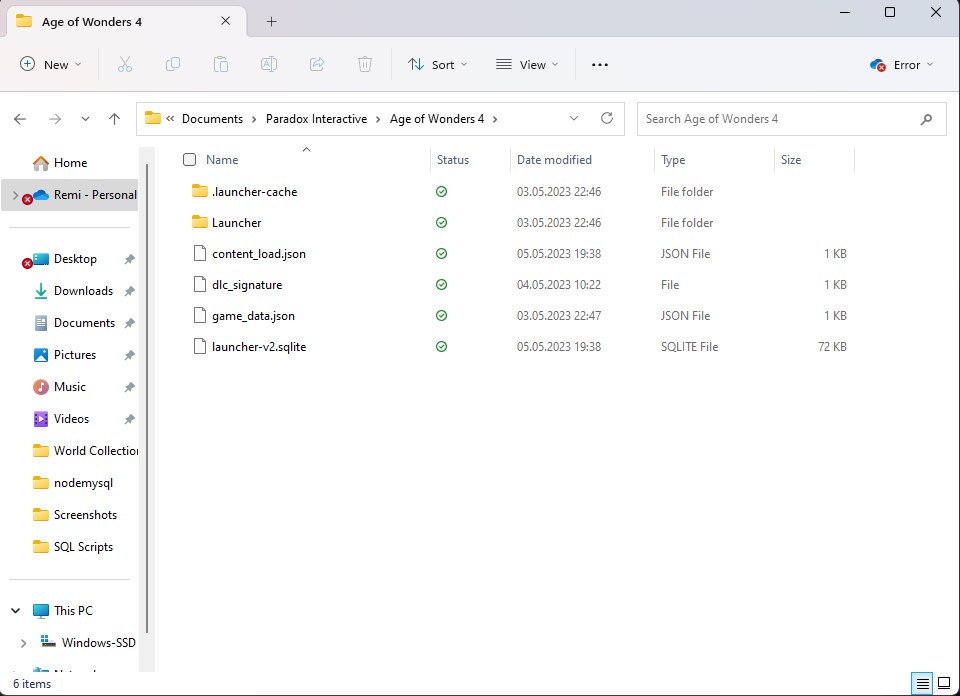960x696 pixels.
Task: Switch to details view layout icon
Action: point(923,683)
